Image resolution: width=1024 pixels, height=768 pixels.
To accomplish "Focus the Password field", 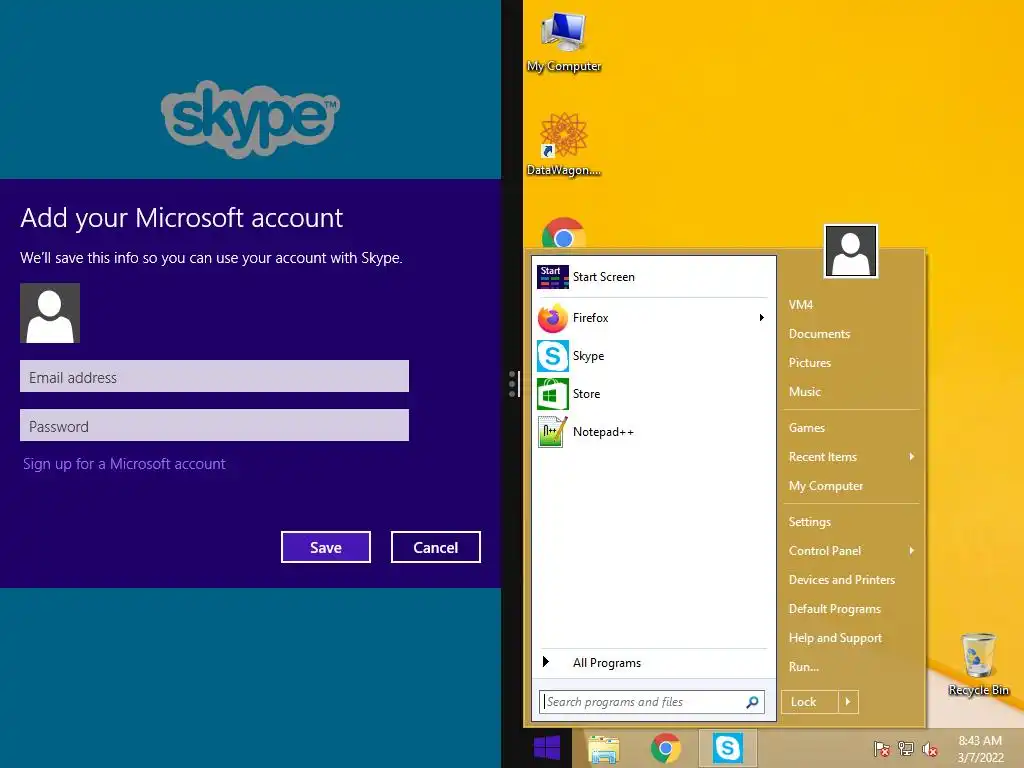I will point(214,425).
